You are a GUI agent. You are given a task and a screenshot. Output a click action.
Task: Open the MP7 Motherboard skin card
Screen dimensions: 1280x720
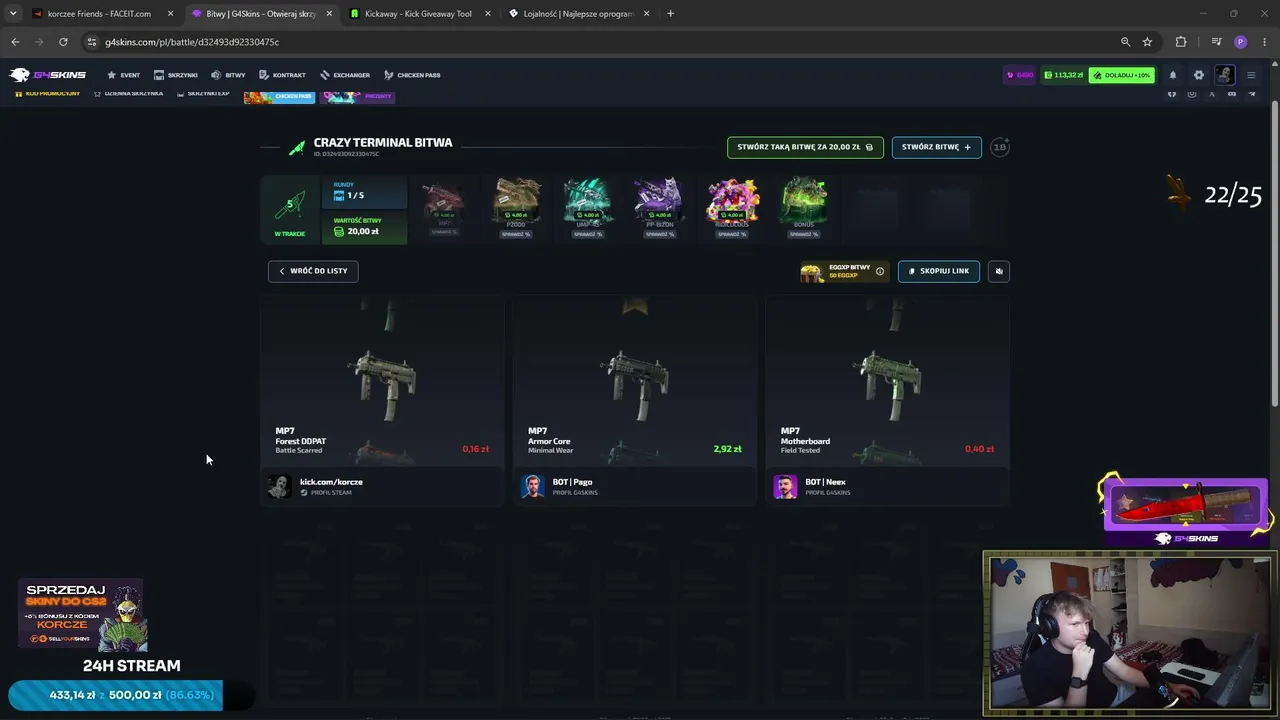[x=888, y=381]
